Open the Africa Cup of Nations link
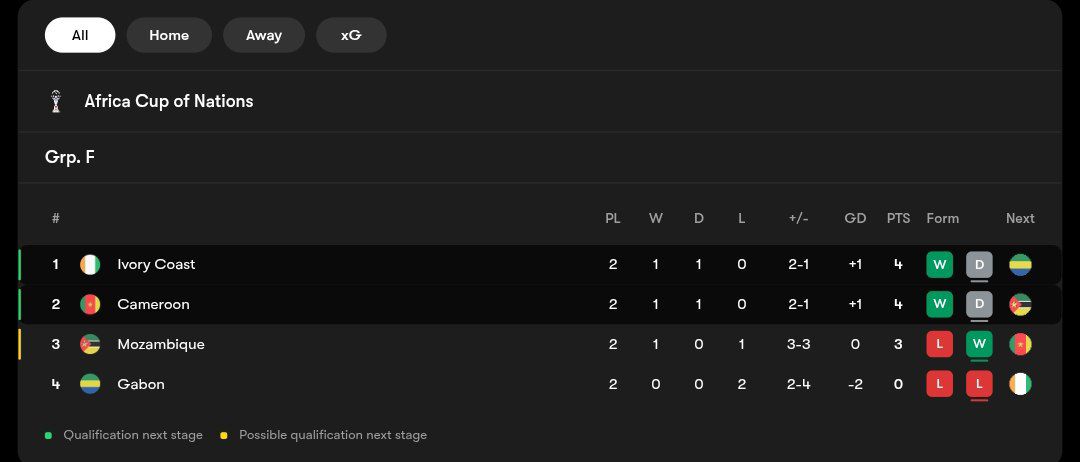This screenshot has width=1080, height=462. [168, 101]
